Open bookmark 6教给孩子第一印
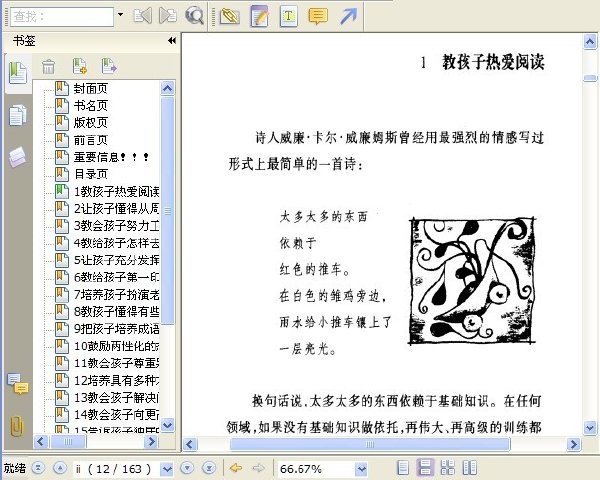 (116, 277)
